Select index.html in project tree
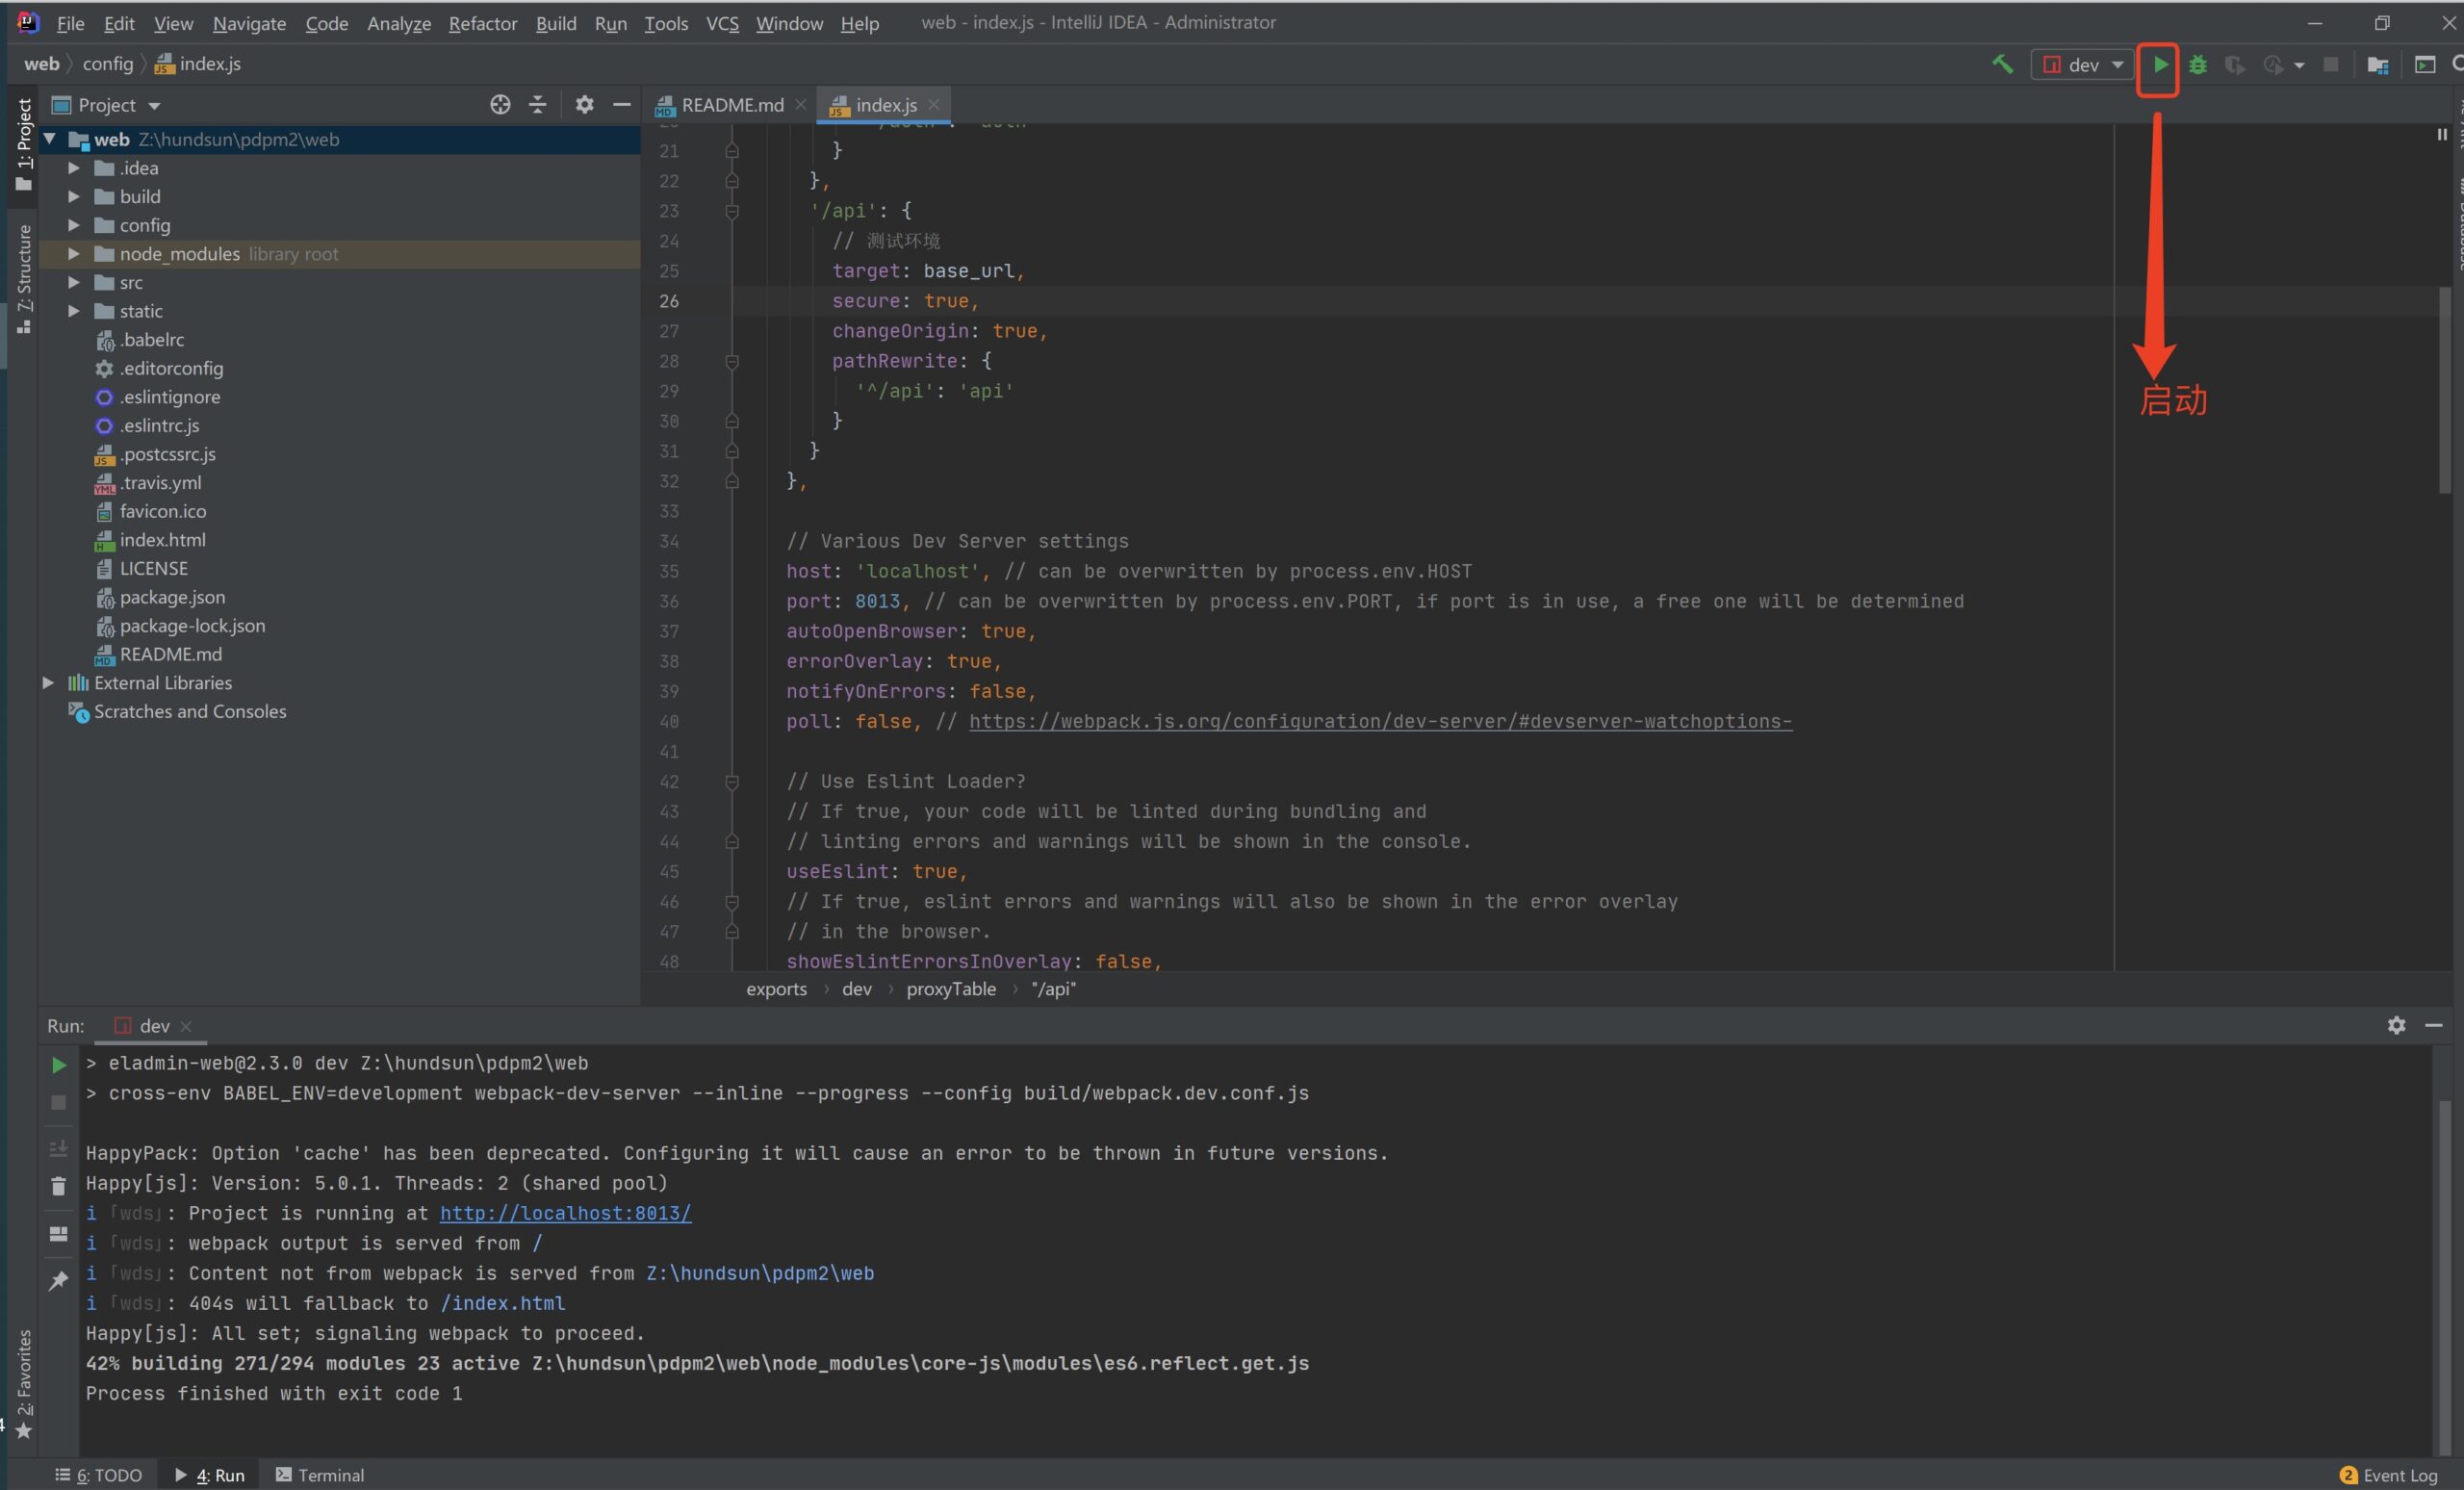 point(162,540)
